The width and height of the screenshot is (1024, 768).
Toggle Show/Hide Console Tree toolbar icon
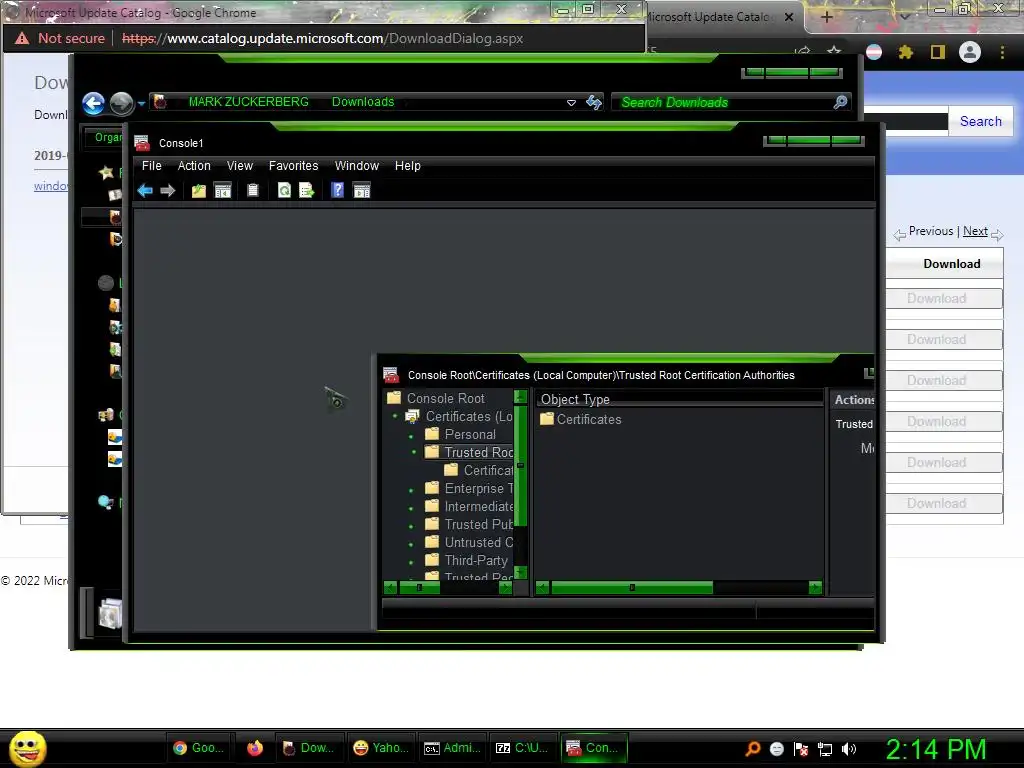click(223, 190)
